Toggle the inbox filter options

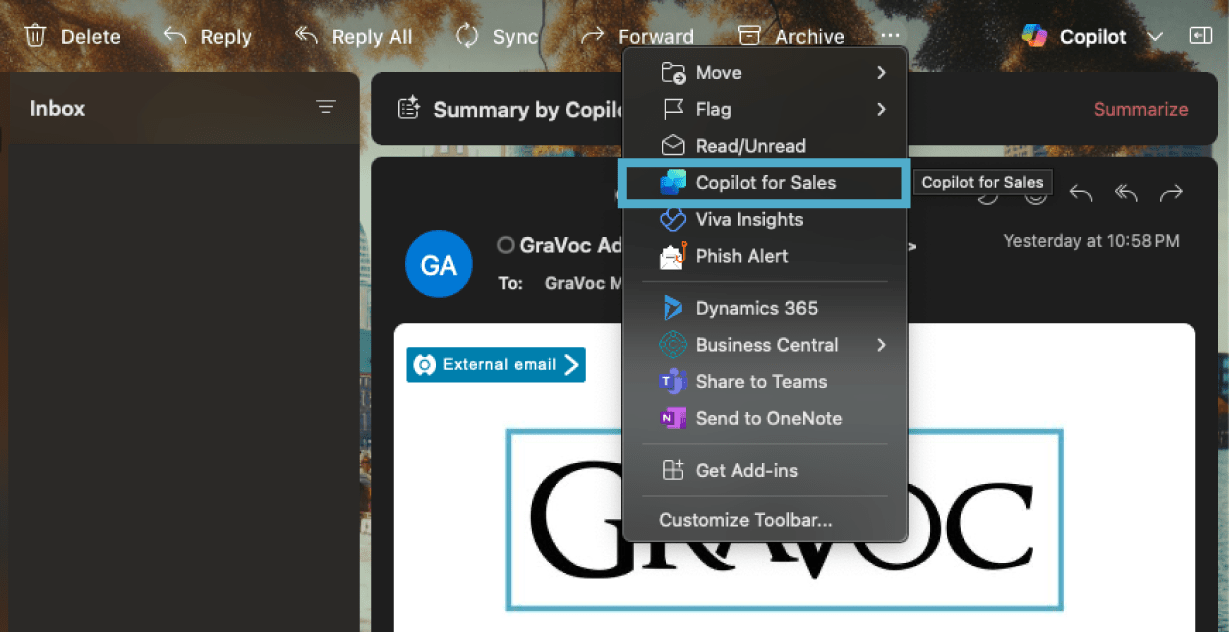pyautogui.click(x=325, y=106)
